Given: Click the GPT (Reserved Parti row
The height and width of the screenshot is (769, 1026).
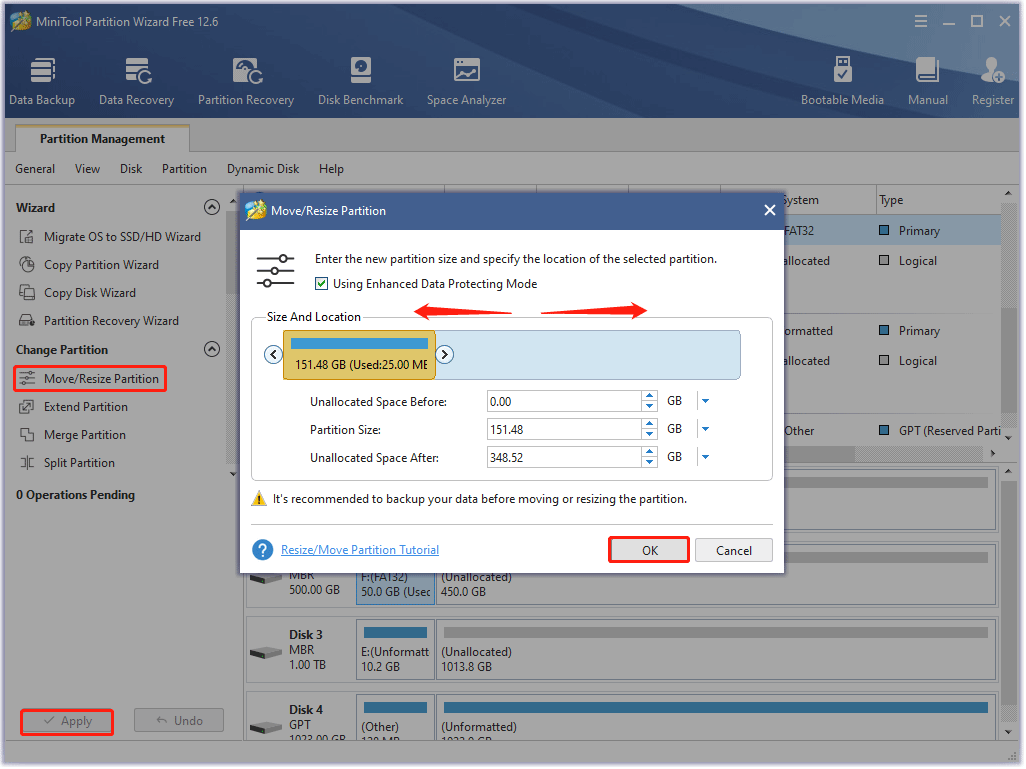Looking at the screenshot, I should click(x=893, y=431).
